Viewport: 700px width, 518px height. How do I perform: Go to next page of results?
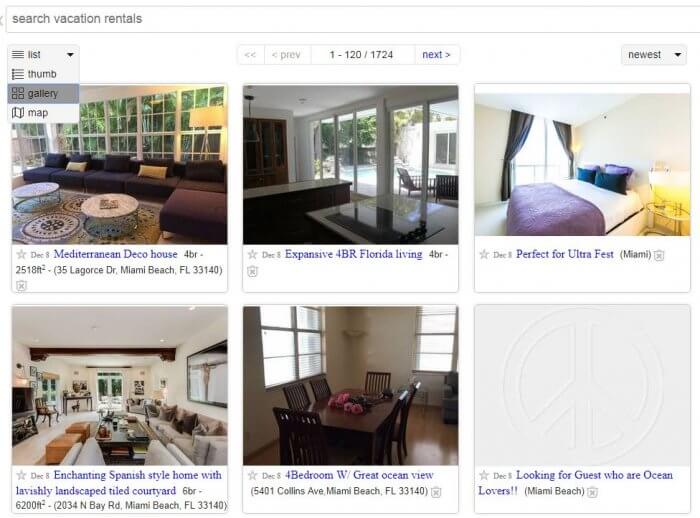pyautogui.click(x=437, y=54)
